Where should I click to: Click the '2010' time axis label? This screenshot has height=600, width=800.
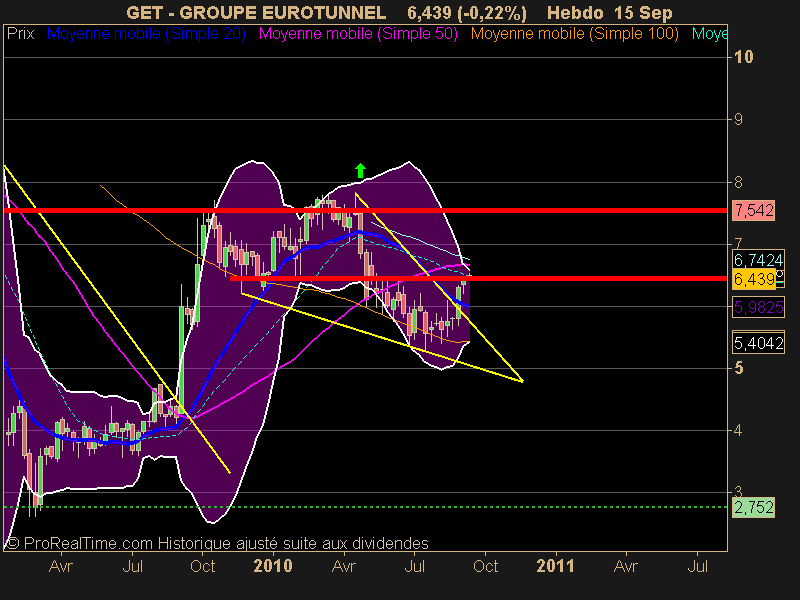click(x=273, y=566)
